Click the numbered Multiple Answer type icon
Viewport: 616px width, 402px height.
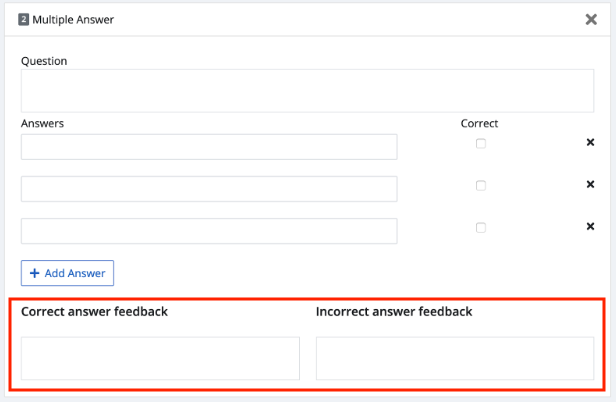[24, 19]
